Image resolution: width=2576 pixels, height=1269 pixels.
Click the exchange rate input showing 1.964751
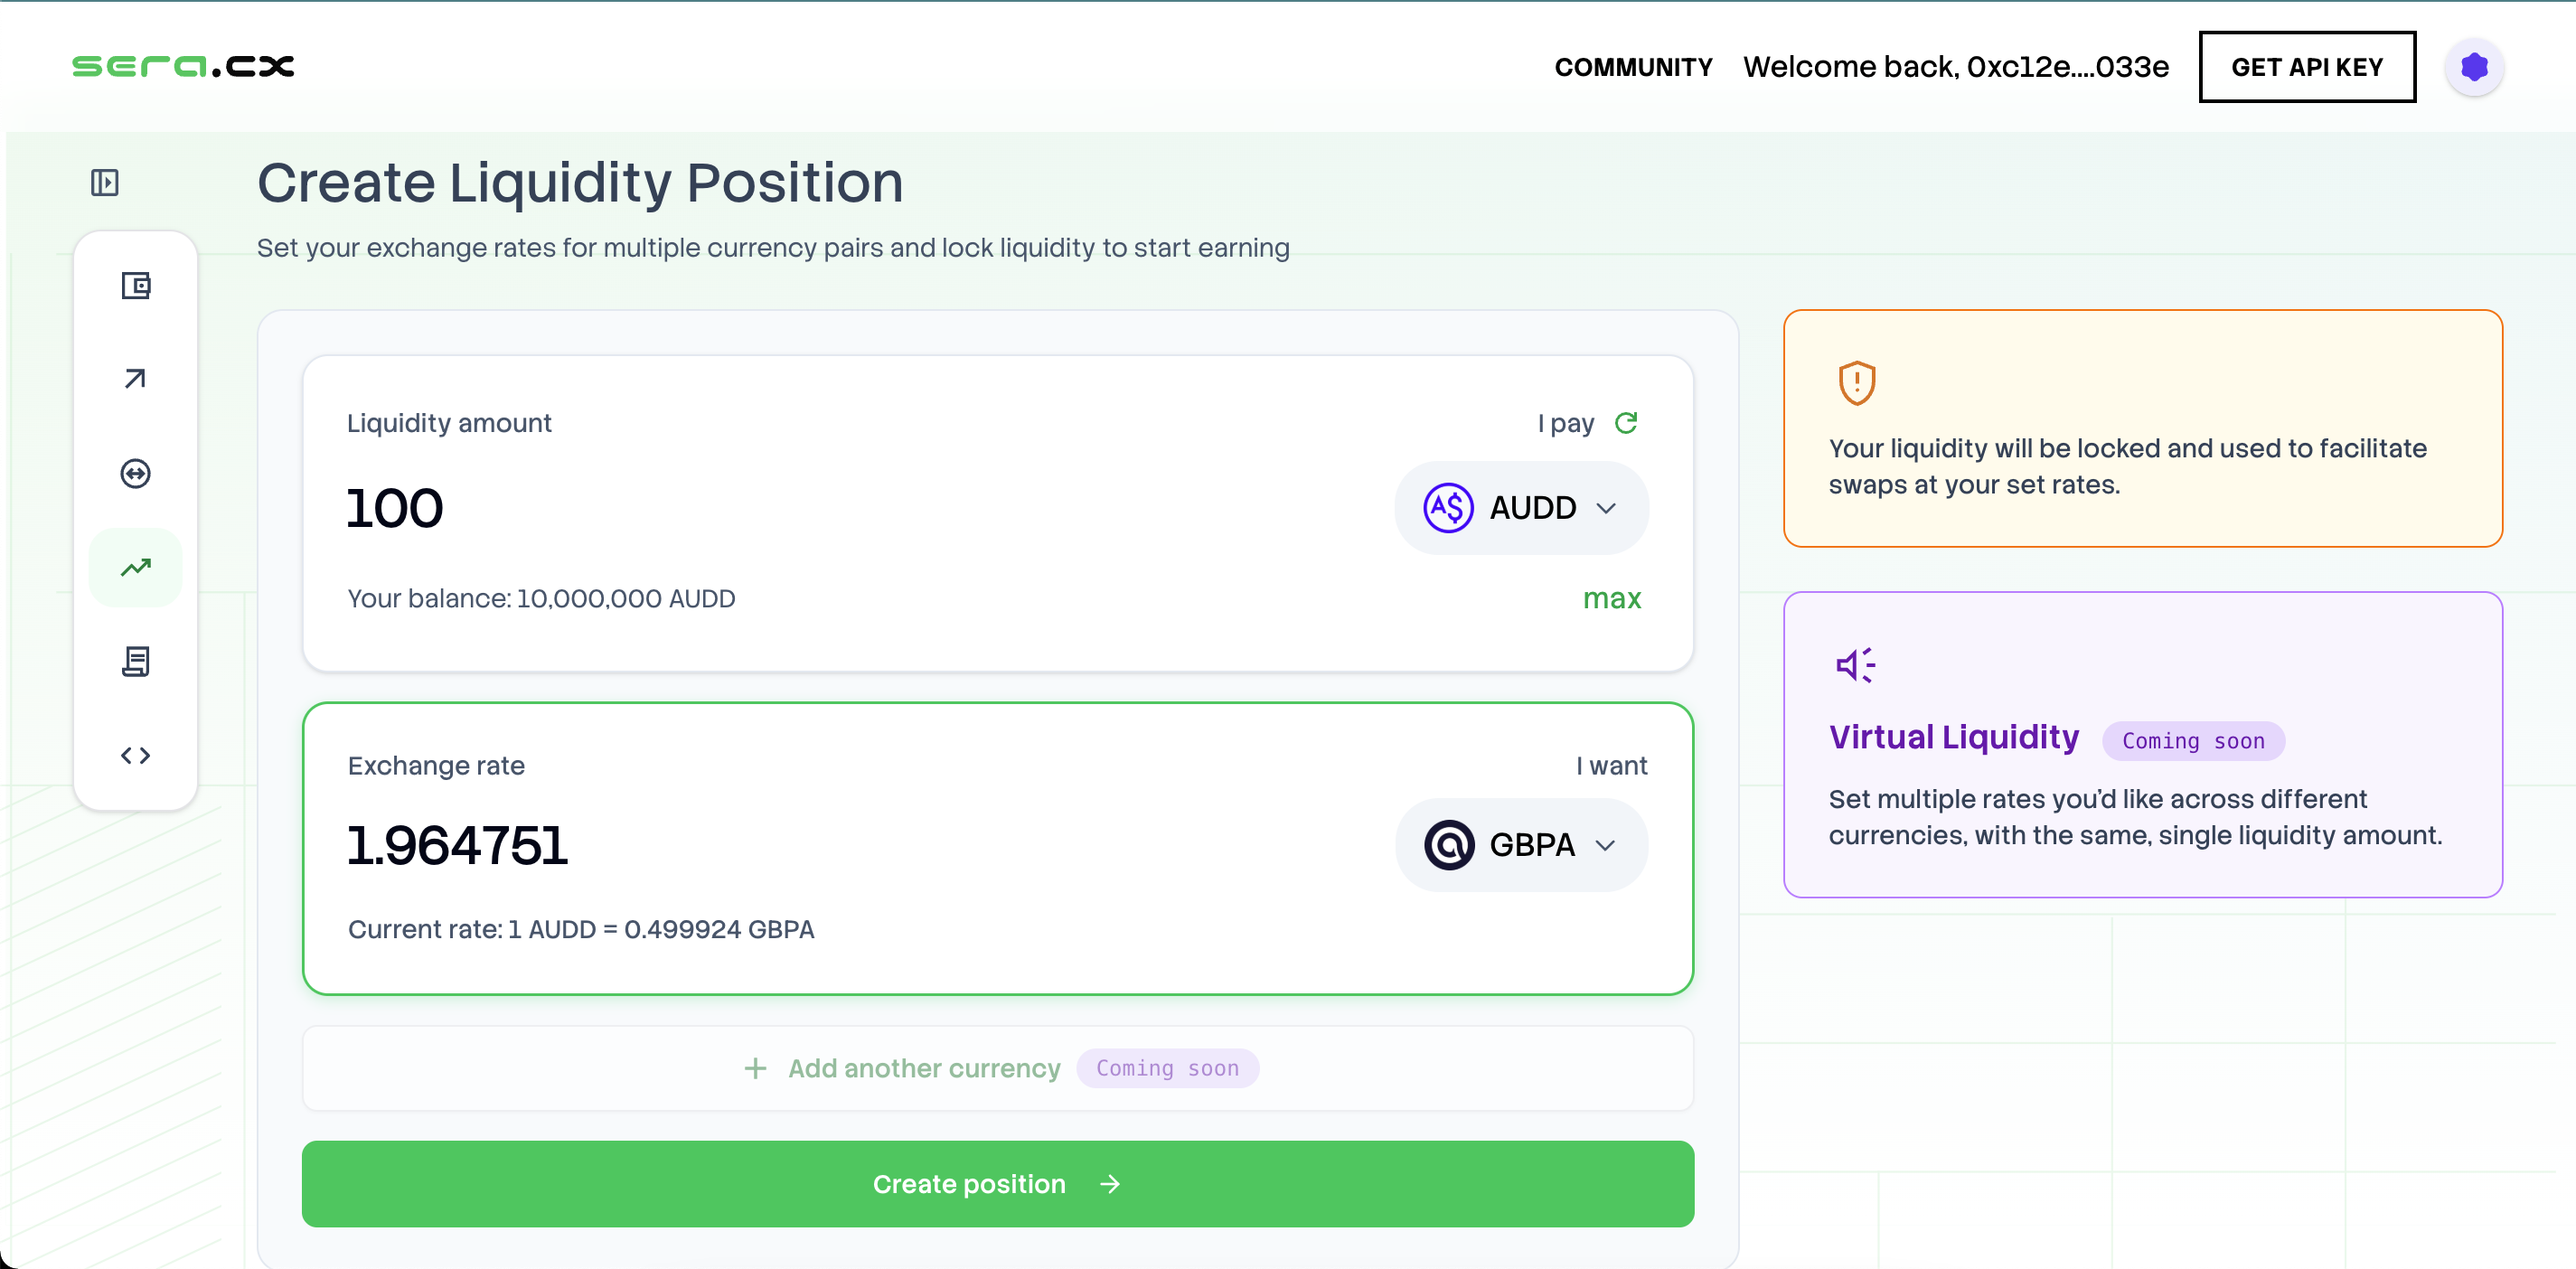tap(457, 844)
